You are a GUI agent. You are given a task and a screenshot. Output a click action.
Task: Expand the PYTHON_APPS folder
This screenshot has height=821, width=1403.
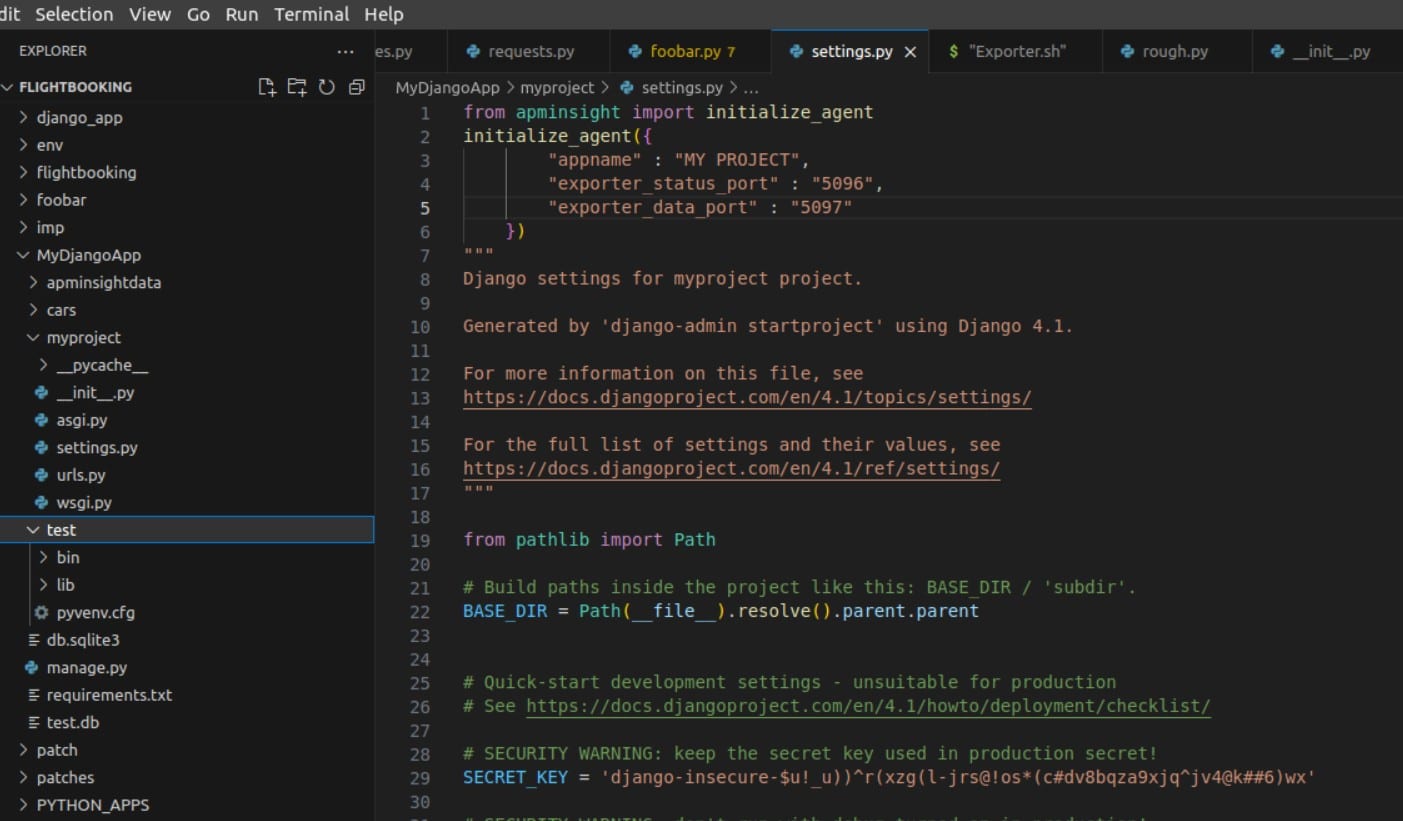tap(24, 805)
